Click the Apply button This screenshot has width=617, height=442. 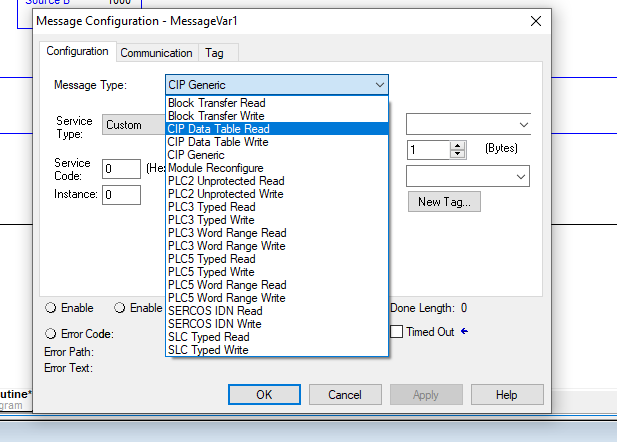coord(426,395)
